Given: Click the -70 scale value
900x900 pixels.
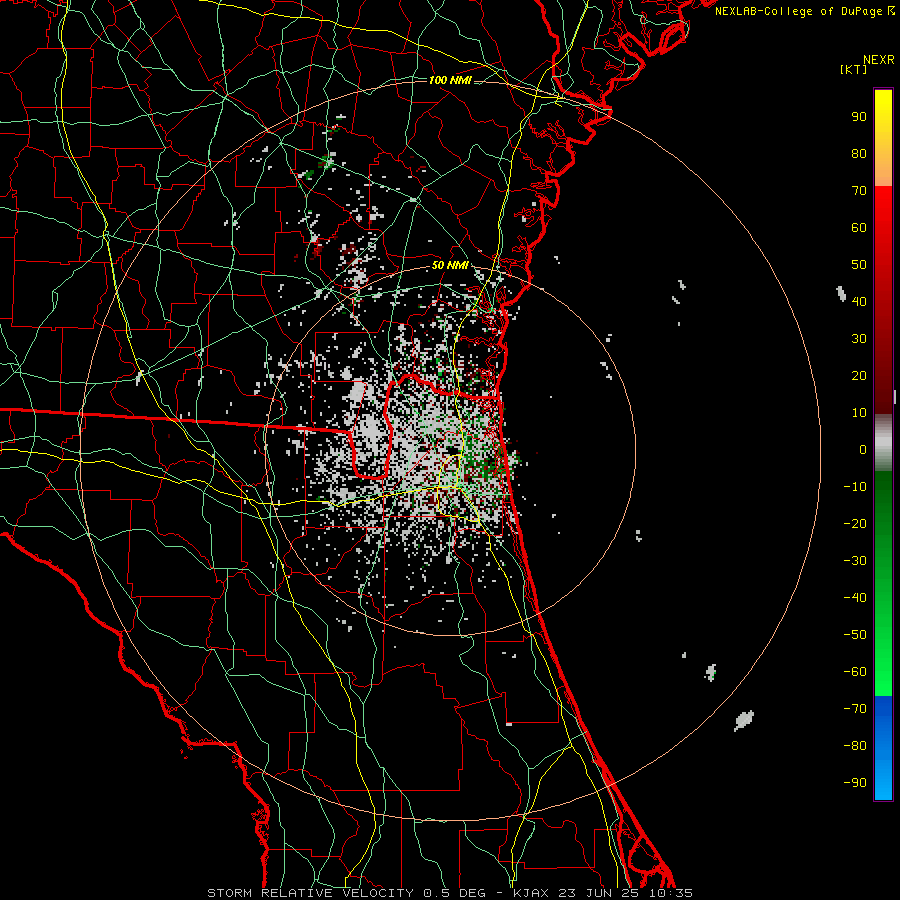Looking at the screenshot, I should [x=855, y=709].
